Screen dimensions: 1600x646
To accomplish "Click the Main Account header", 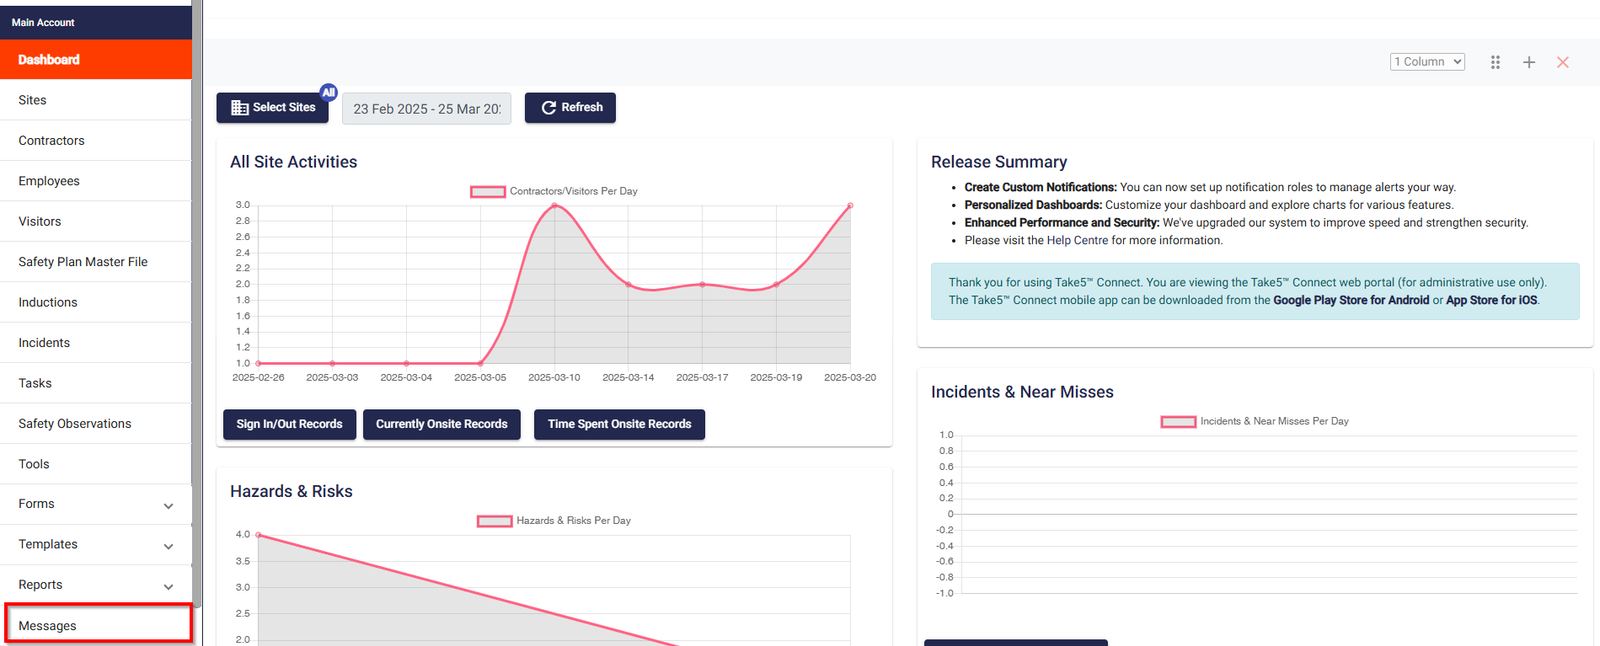I will pyautogui.click(x=96, y=22).
